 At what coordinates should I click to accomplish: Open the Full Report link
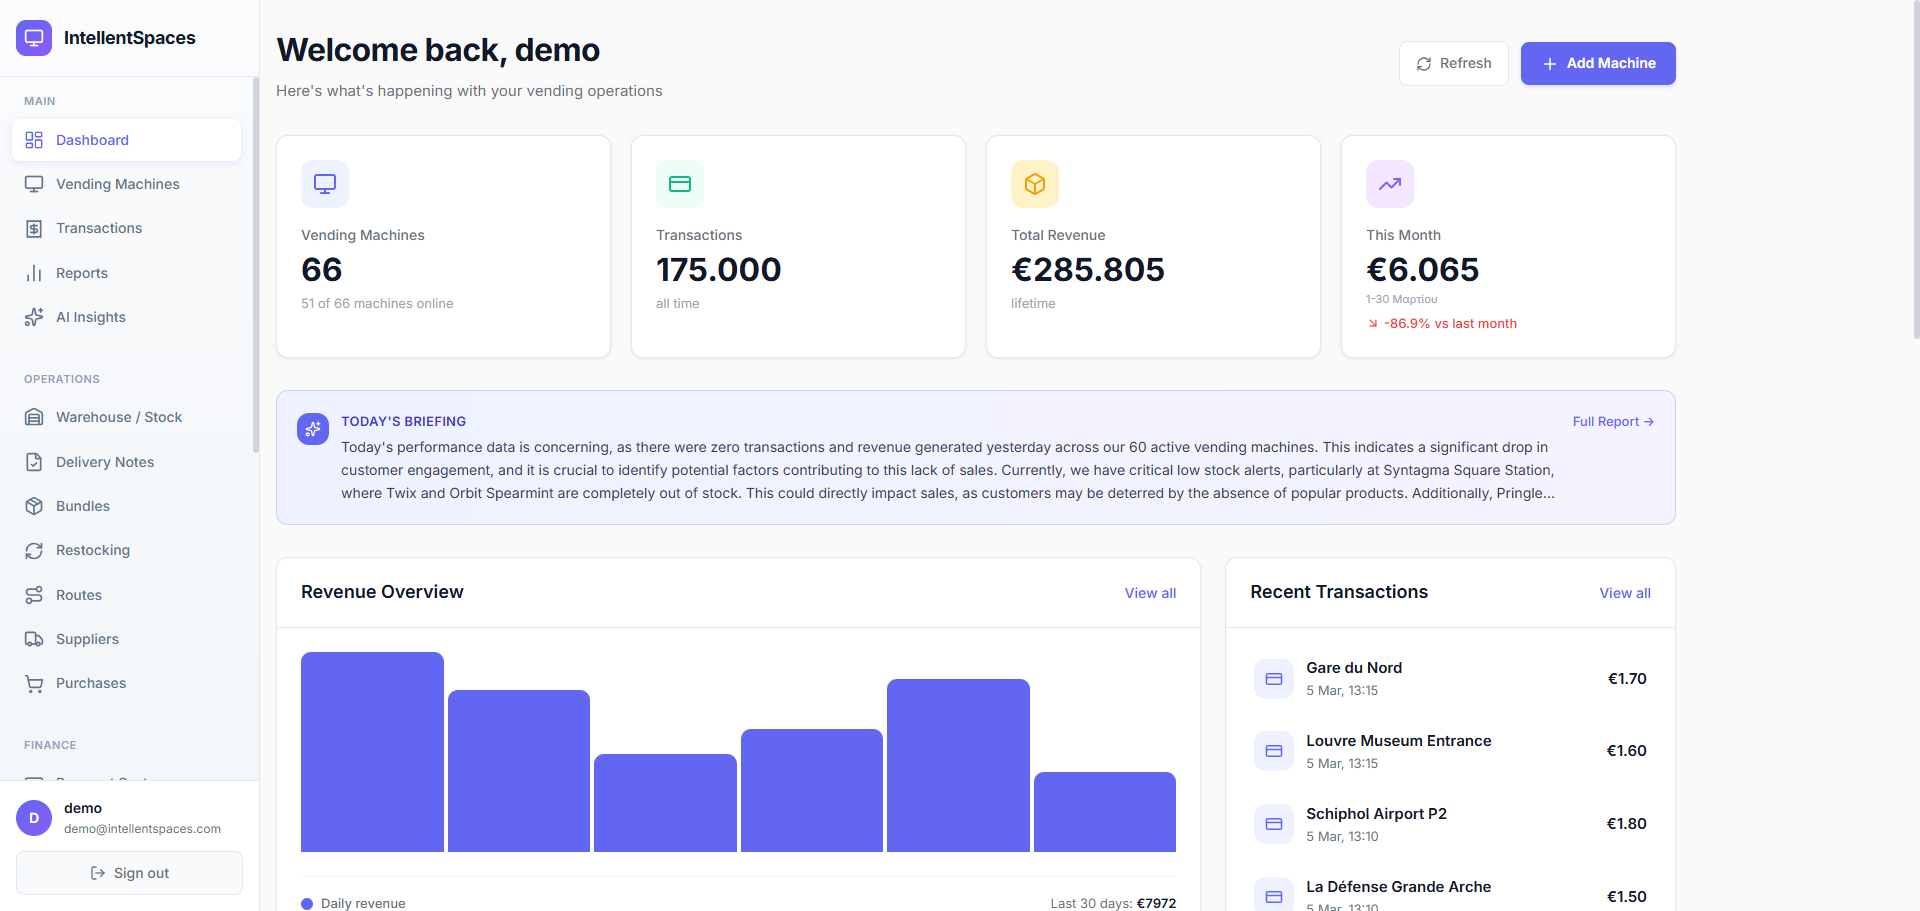pyautogui.click(x=1613, y=422)
